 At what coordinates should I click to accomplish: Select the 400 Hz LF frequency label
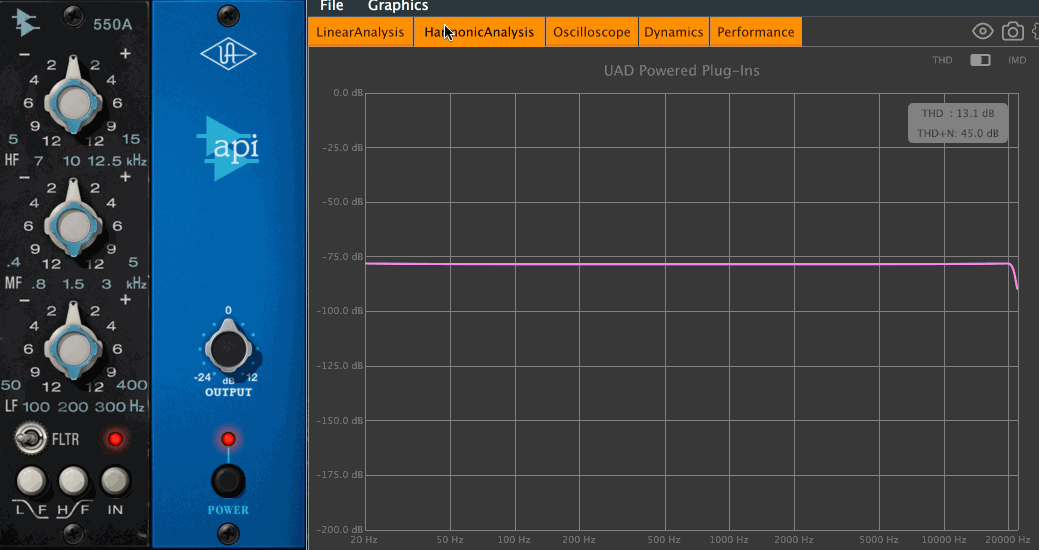[x=131, y=385]
